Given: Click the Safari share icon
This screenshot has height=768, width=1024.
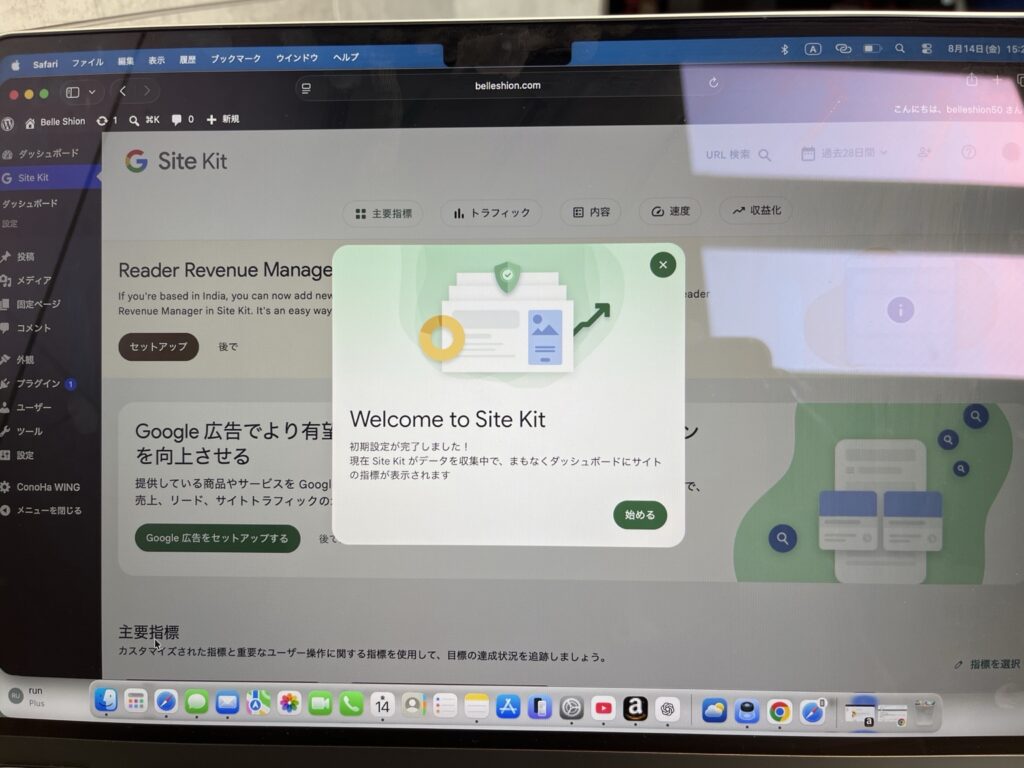Looking at the screenshot, I should point(972,80).
